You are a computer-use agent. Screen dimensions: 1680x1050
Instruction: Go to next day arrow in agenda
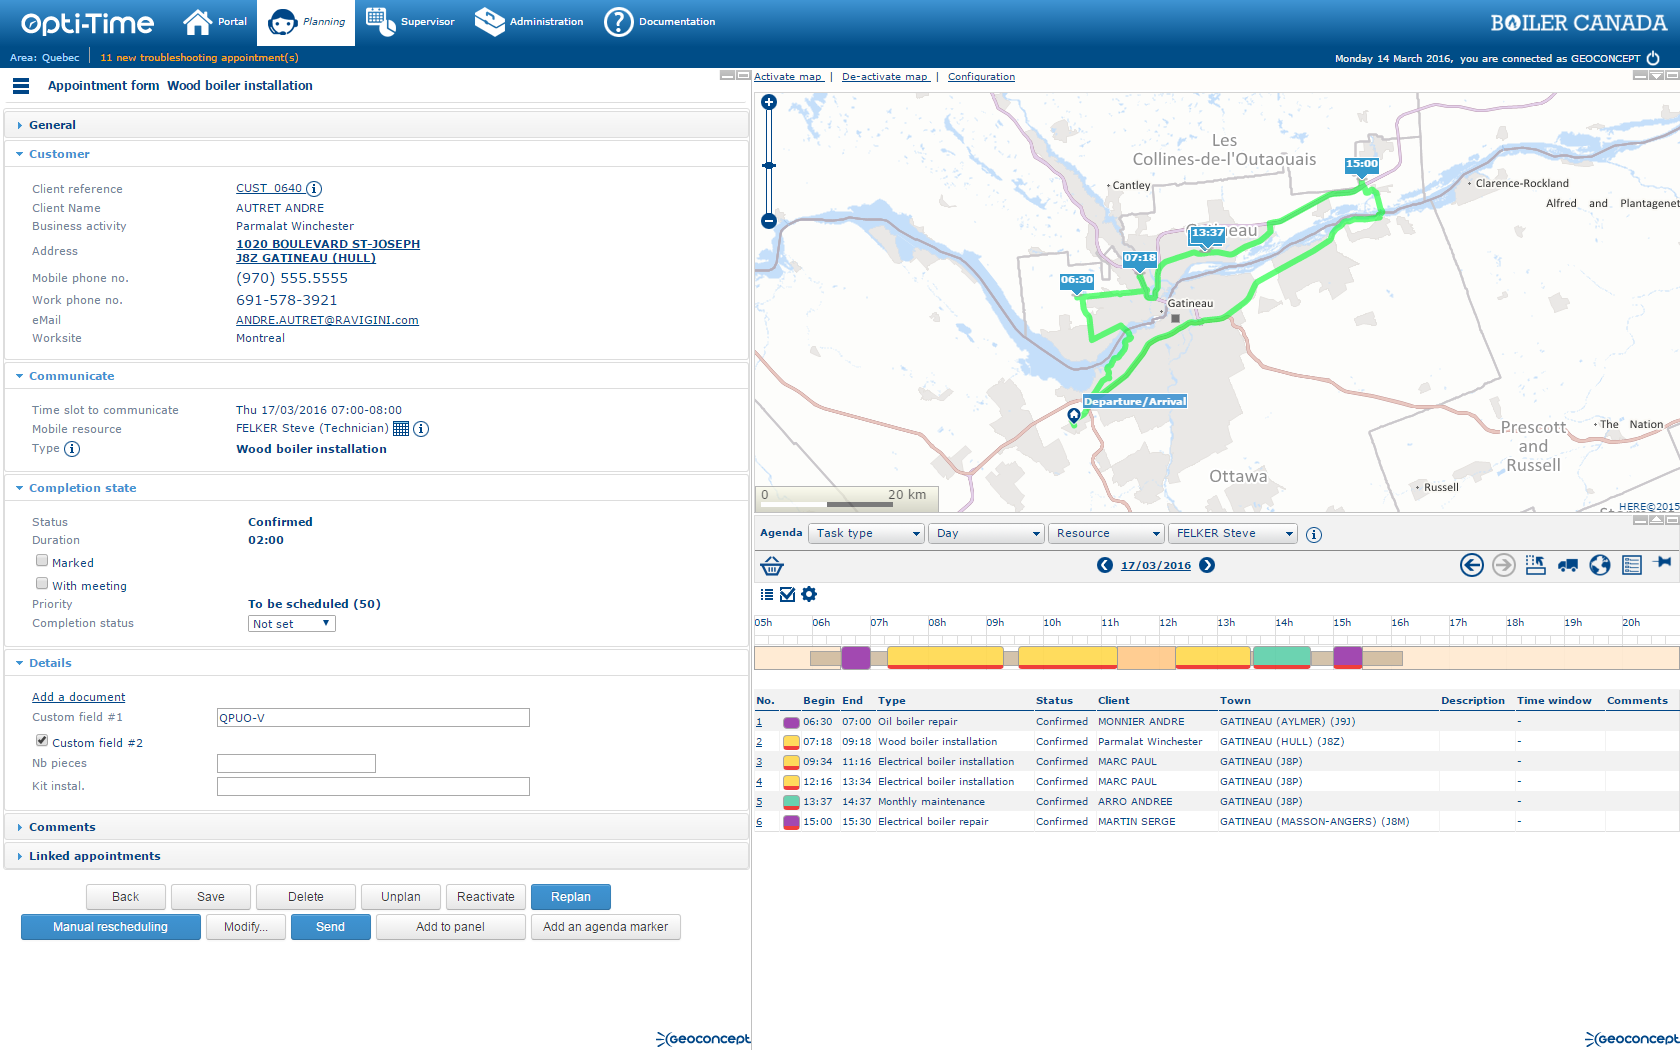pos(1207,566)
